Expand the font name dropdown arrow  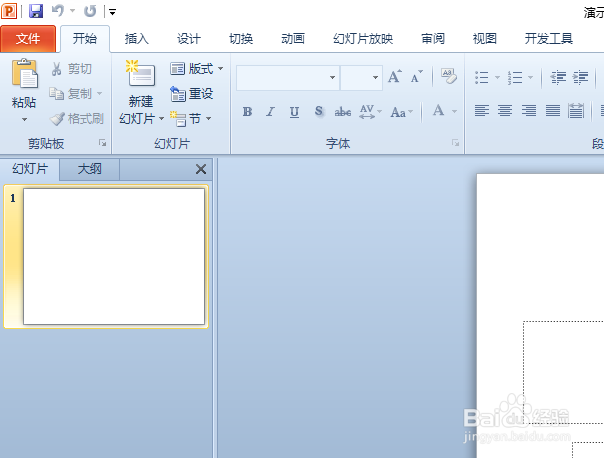332,78
